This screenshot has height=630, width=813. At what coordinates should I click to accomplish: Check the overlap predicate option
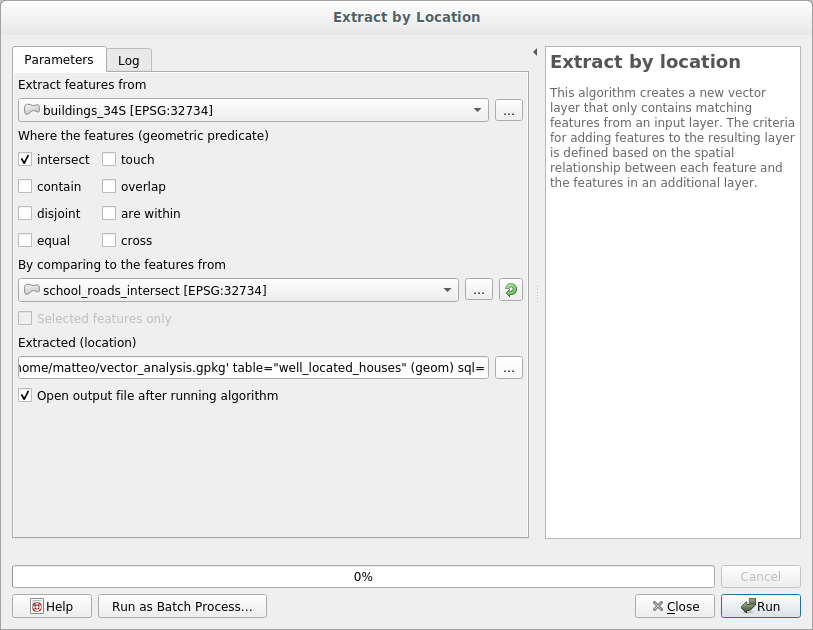pos(109,187)
